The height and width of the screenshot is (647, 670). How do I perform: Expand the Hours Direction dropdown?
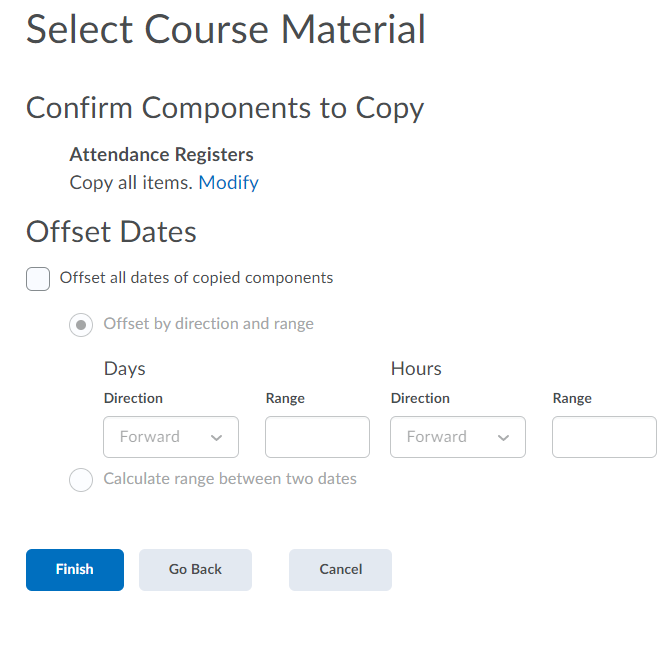458,437
